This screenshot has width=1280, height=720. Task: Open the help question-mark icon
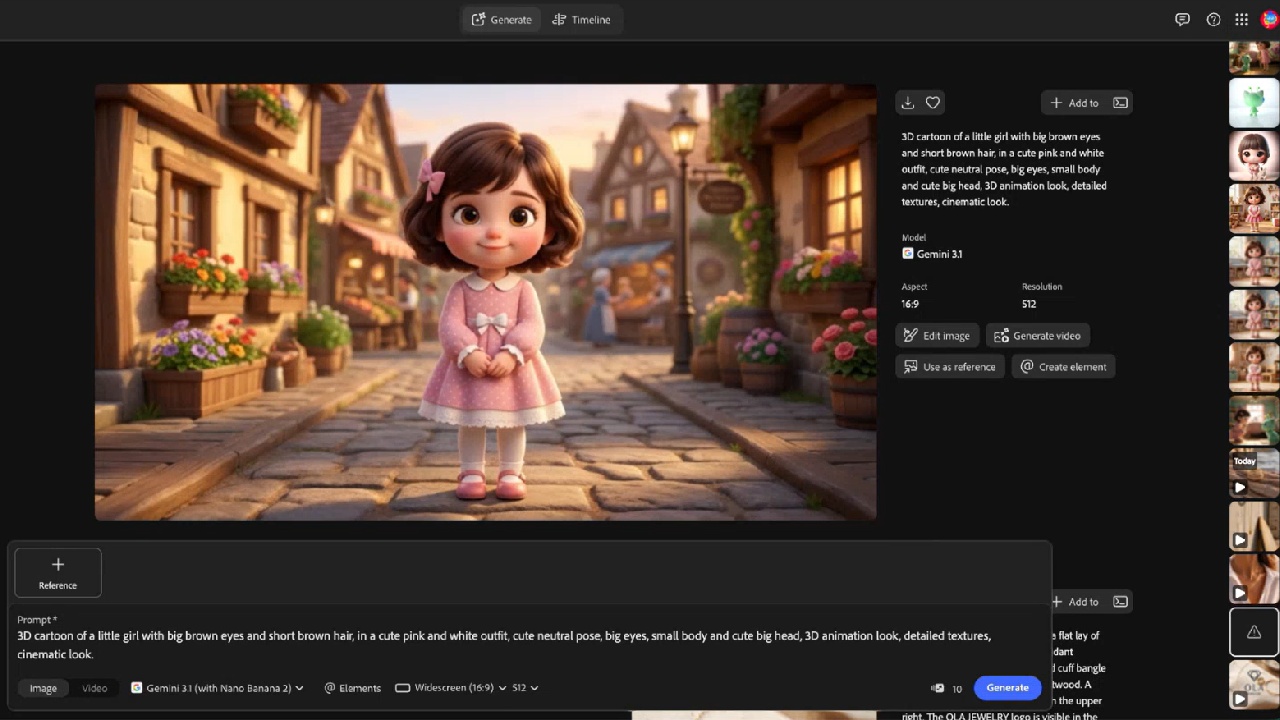pyautogui.click(x=1213, y=19)
